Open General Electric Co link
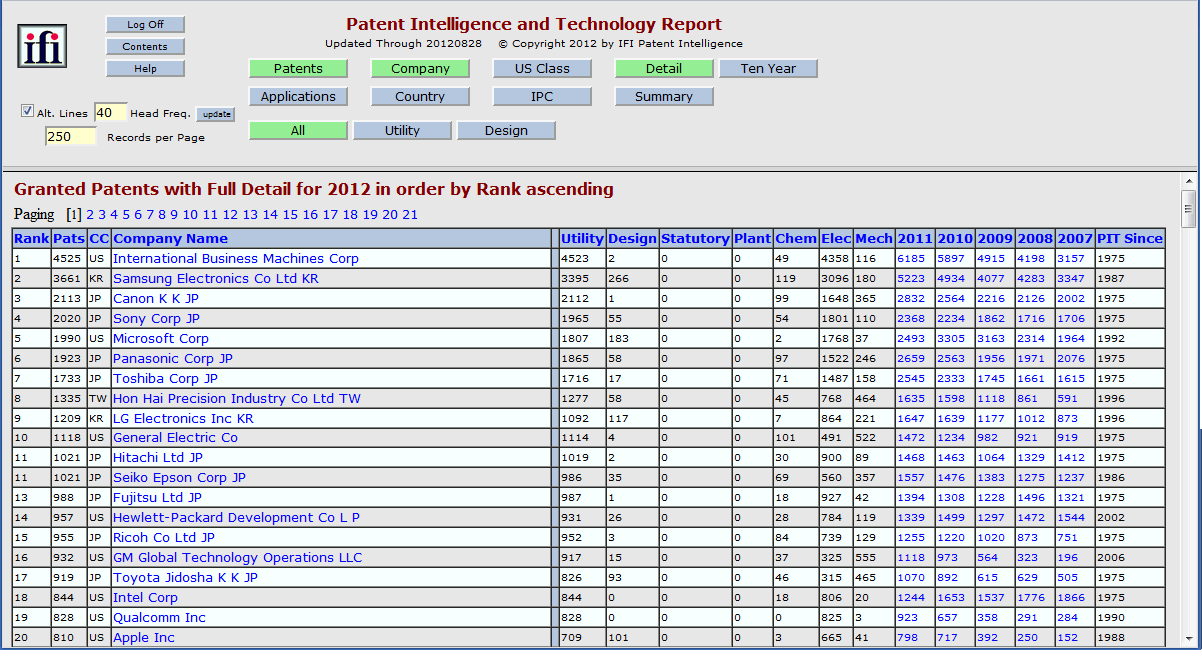The height and width of the screenshot is (659, 1202). (x=175, y=438)
